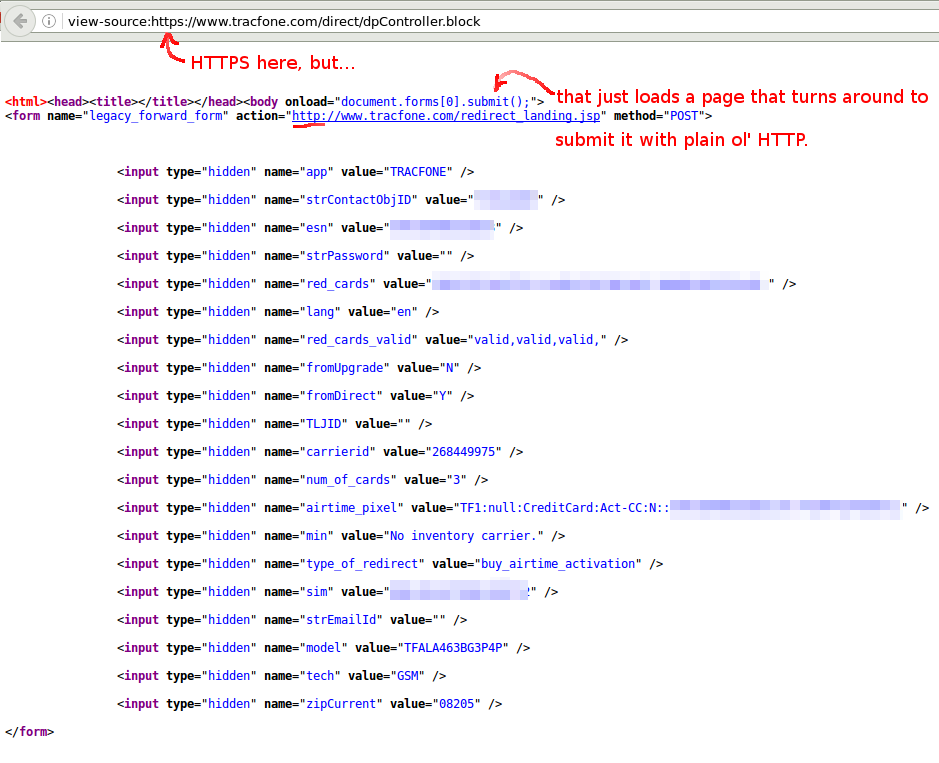
Task: Select the TRACFONE app value
Action: coord(418,172)
